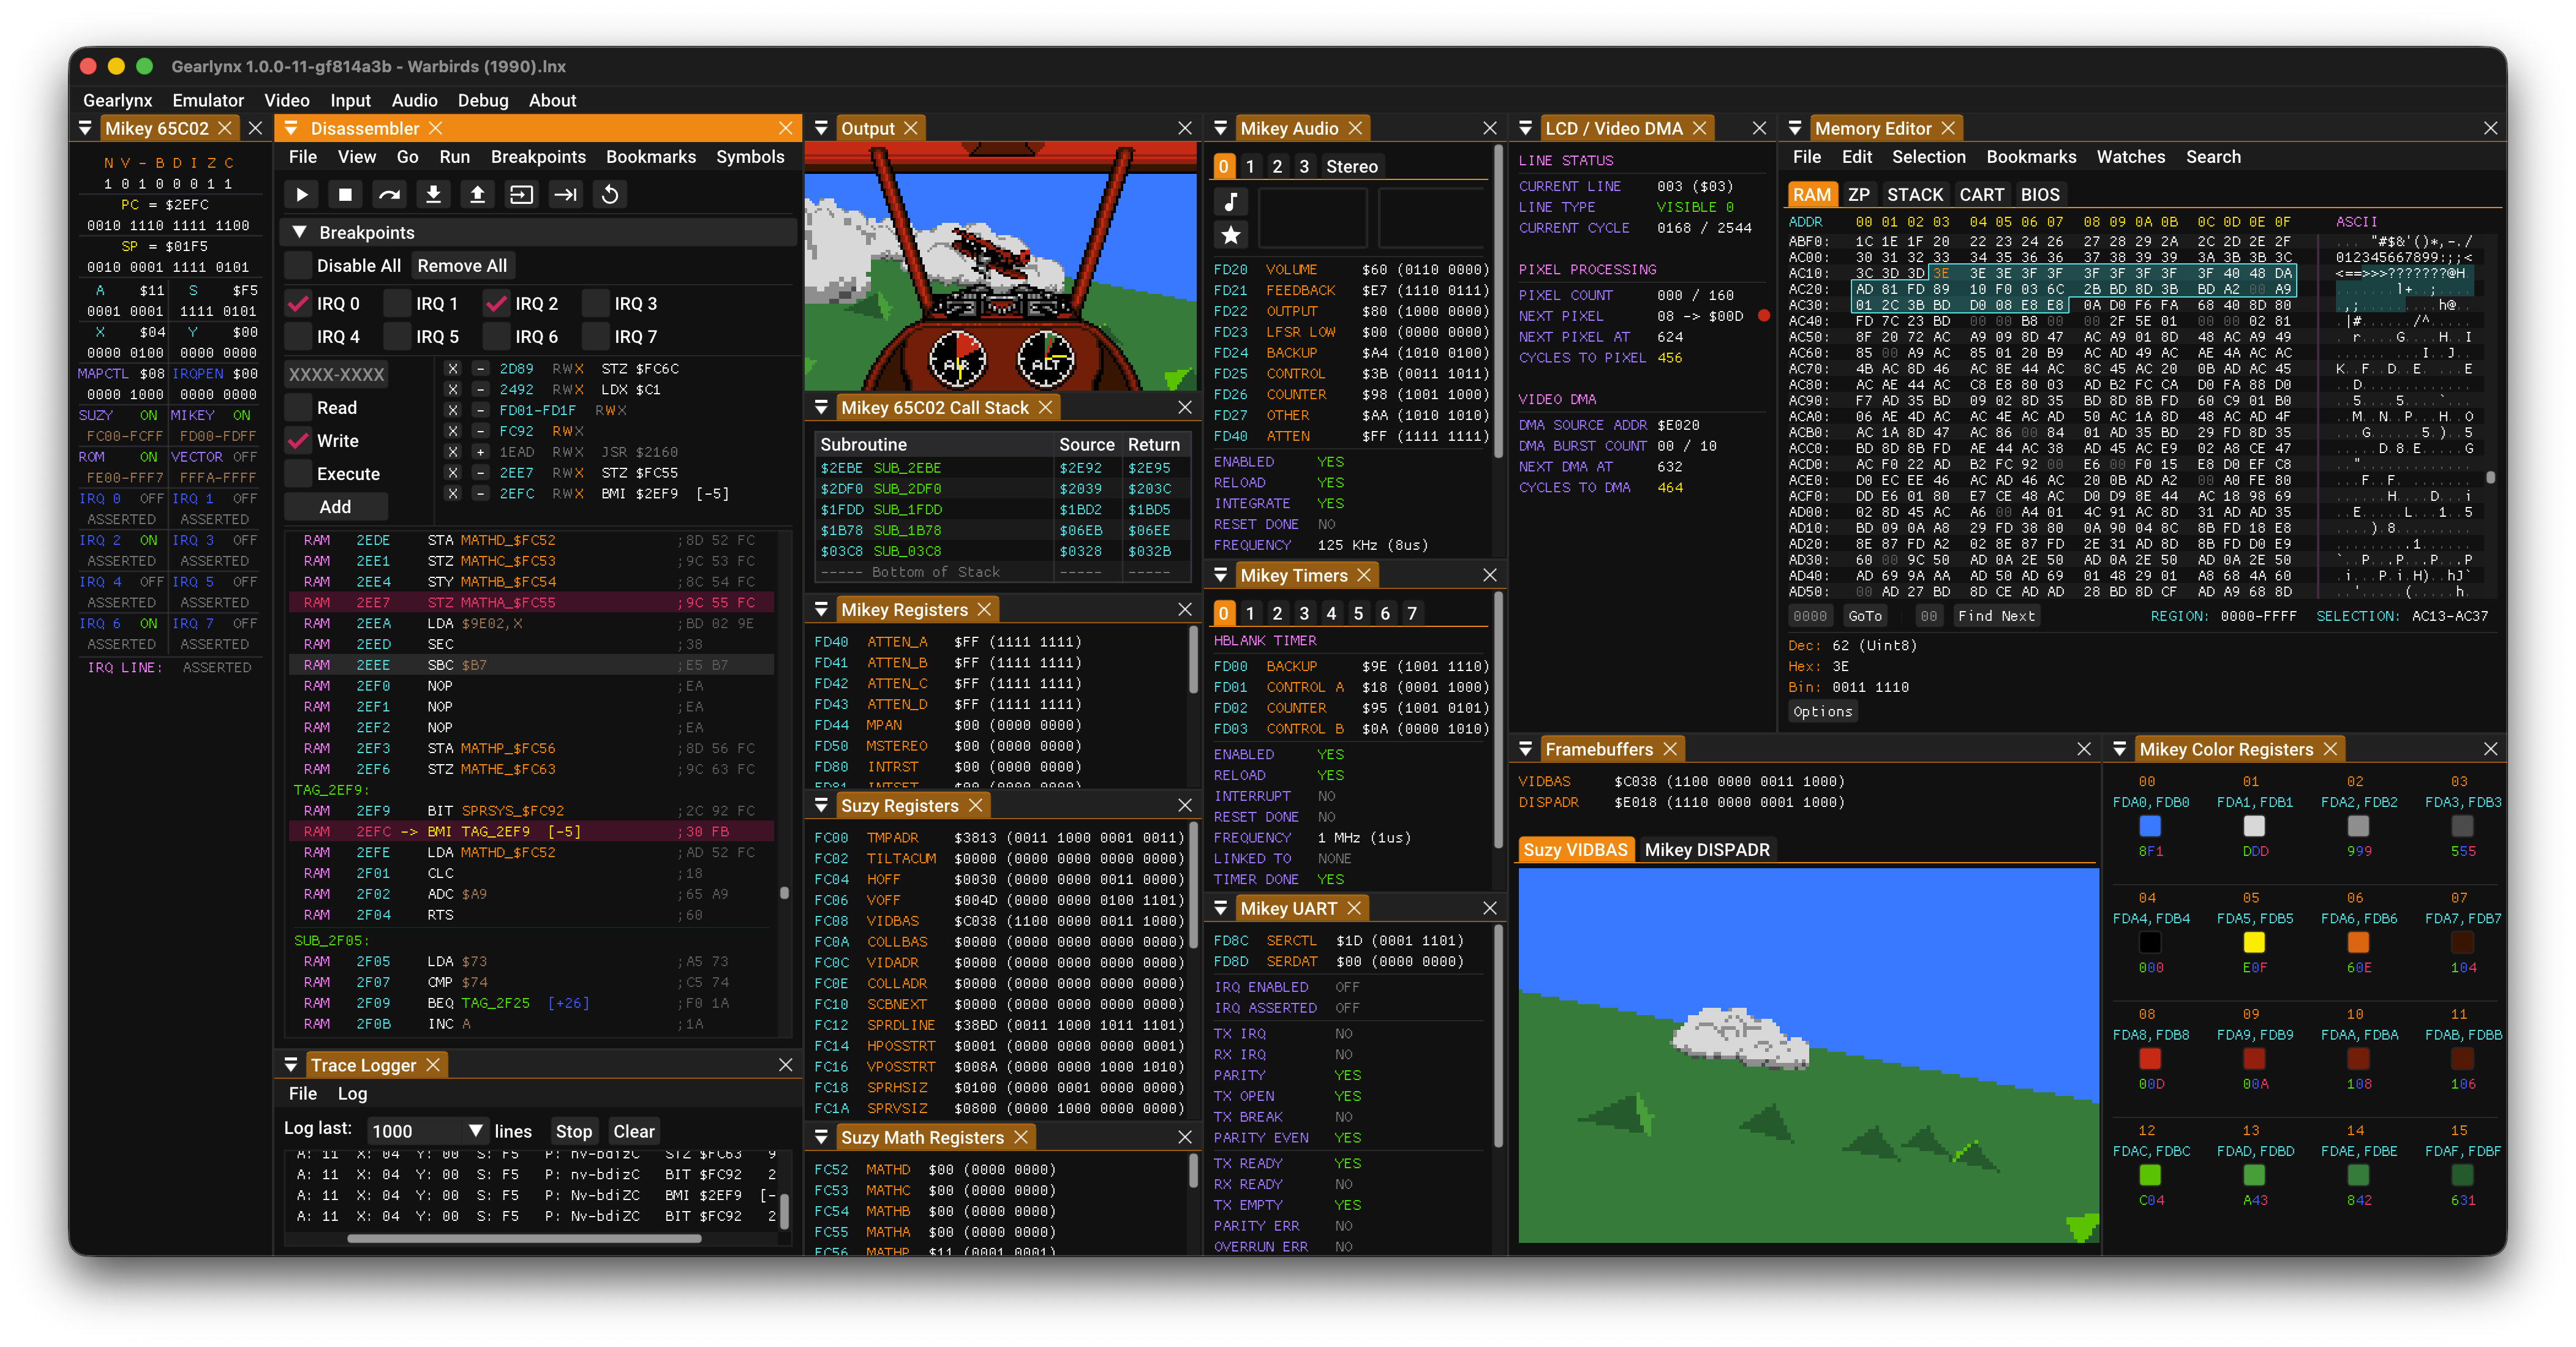
Task: Enable the IRQ 1 breakpoint checkbox
Action: [x=398, y=303]
